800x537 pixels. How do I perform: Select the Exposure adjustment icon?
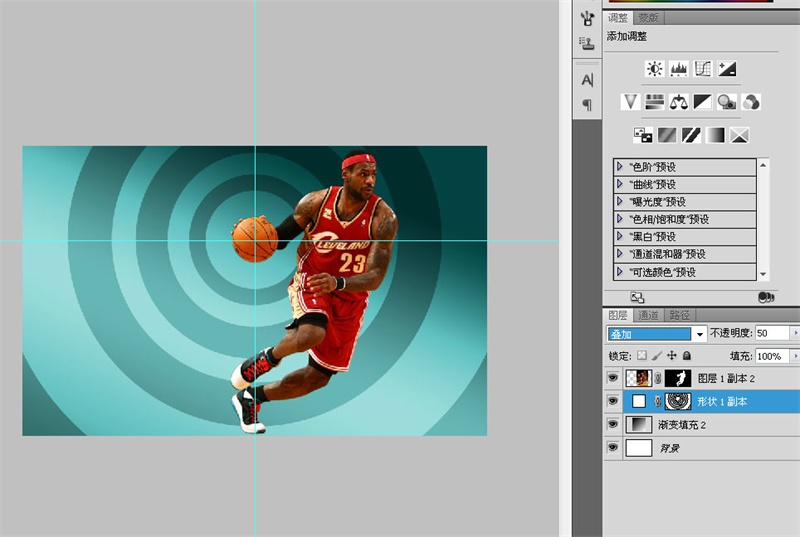point(728,69)
